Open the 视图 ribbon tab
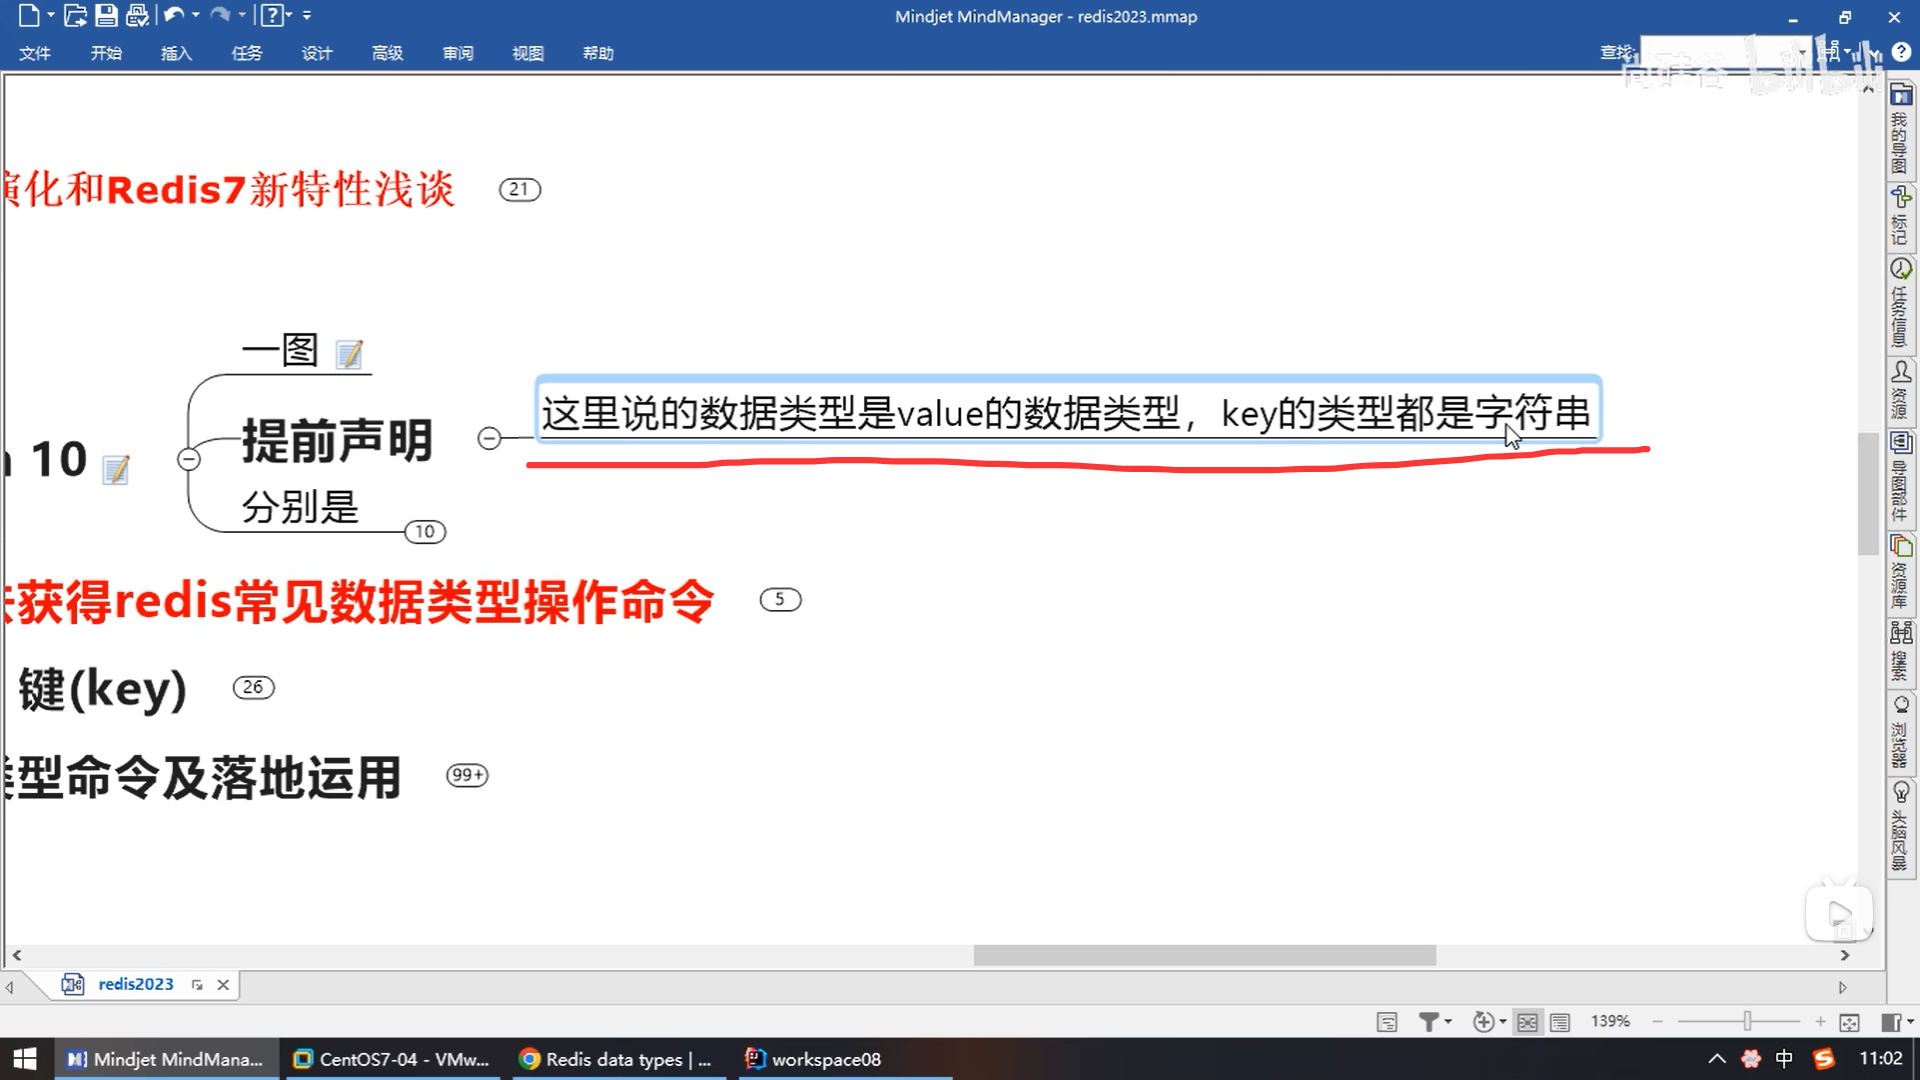1920x1080 pixels. pos(527,53)
